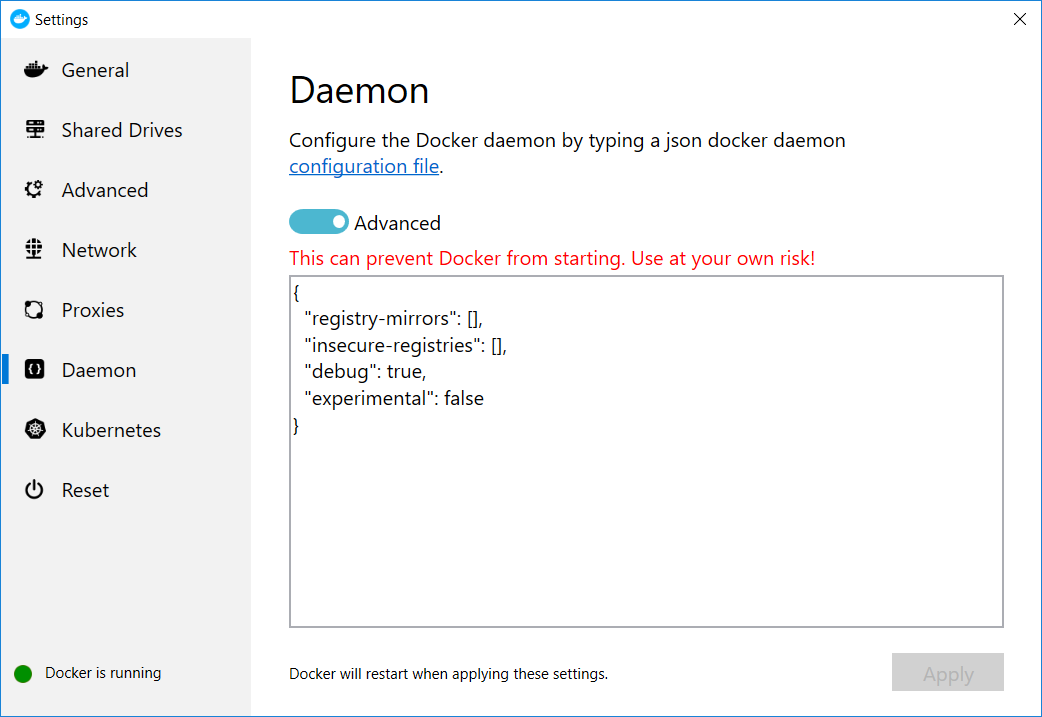This screenshot has width=1042, height=717.
Task: Open Advanced settings via its gear icon
Action: coord(34,189)
